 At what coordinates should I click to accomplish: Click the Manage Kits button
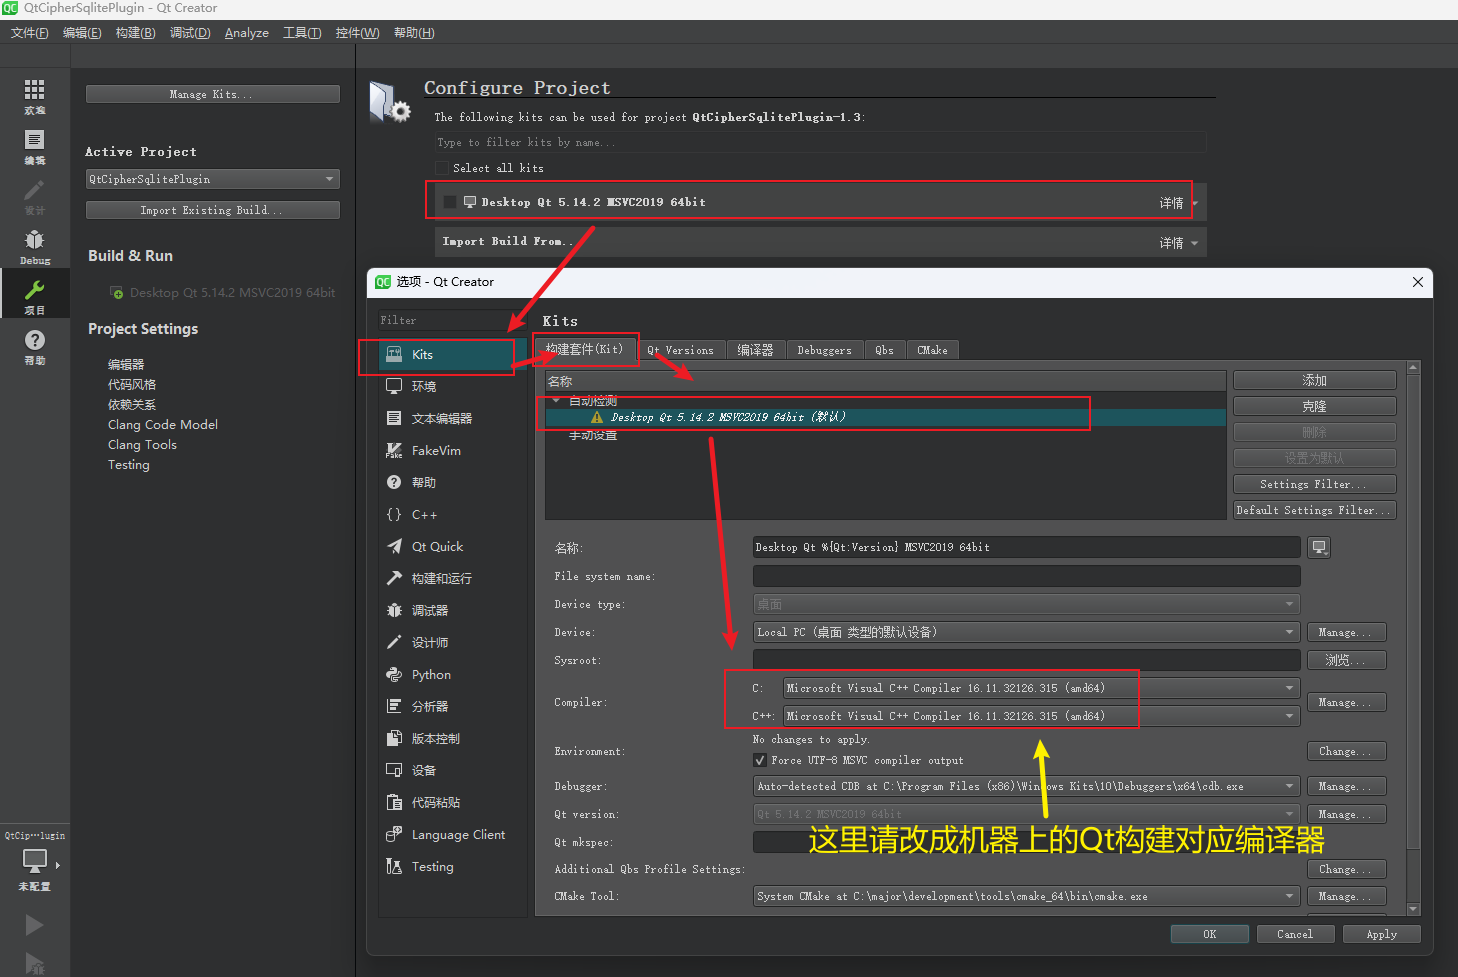pos(213,94)
